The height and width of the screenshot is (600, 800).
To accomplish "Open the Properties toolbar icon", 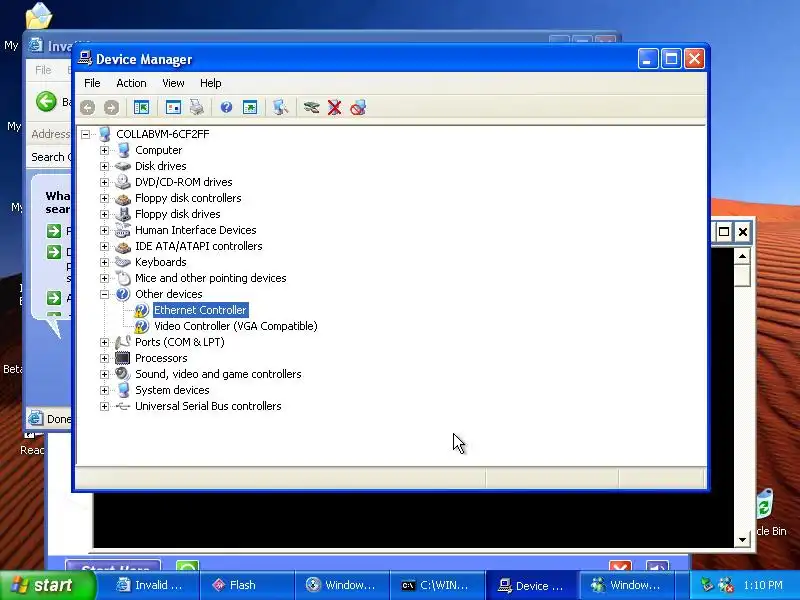I will pyautogui.click(x=173, y=107).
